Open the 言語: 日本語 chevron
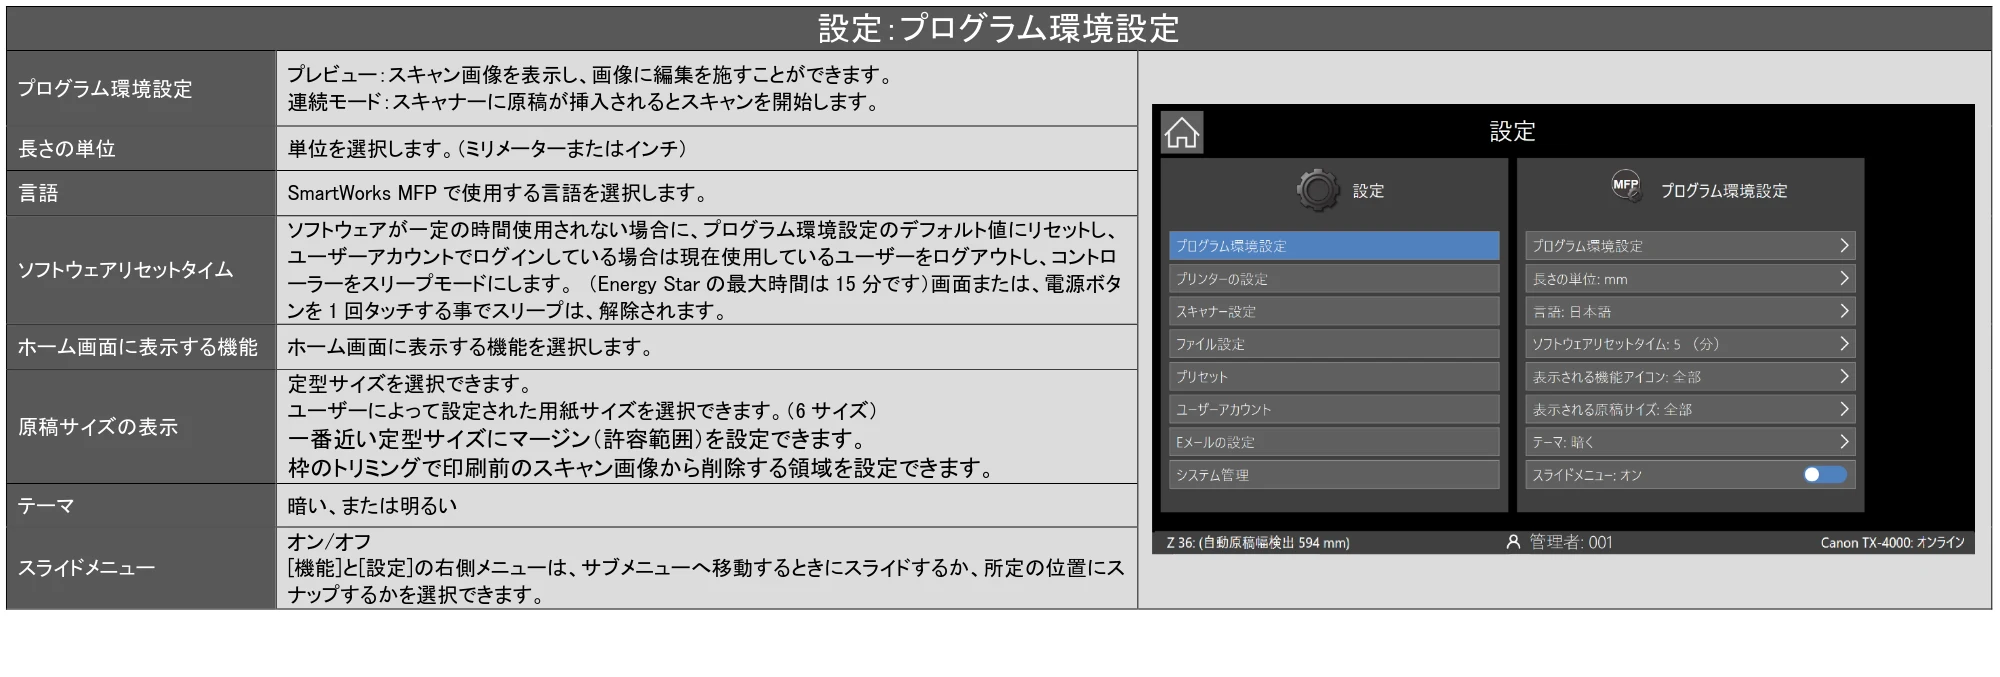This screenshot has width=2000, height=677. pos(1844,311)
